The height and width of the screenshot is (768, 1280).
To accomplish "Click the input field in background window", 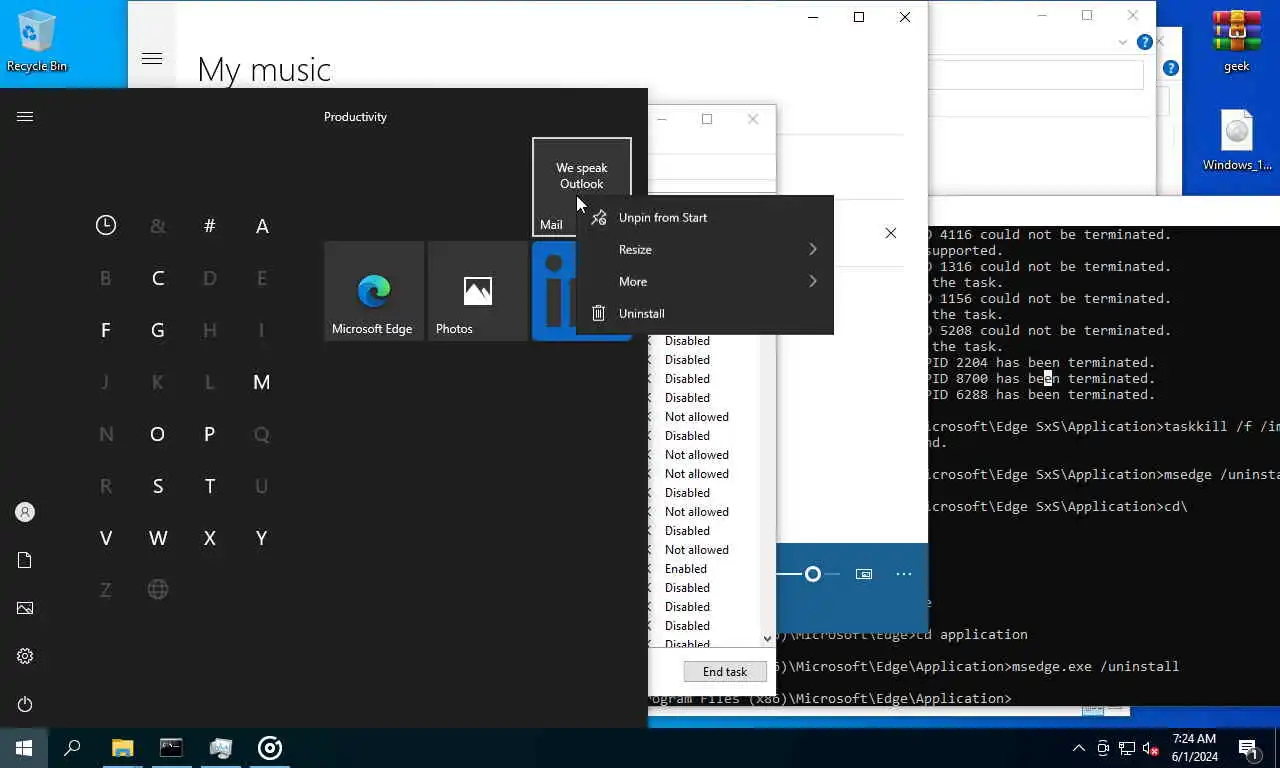I will point(1036,75).
